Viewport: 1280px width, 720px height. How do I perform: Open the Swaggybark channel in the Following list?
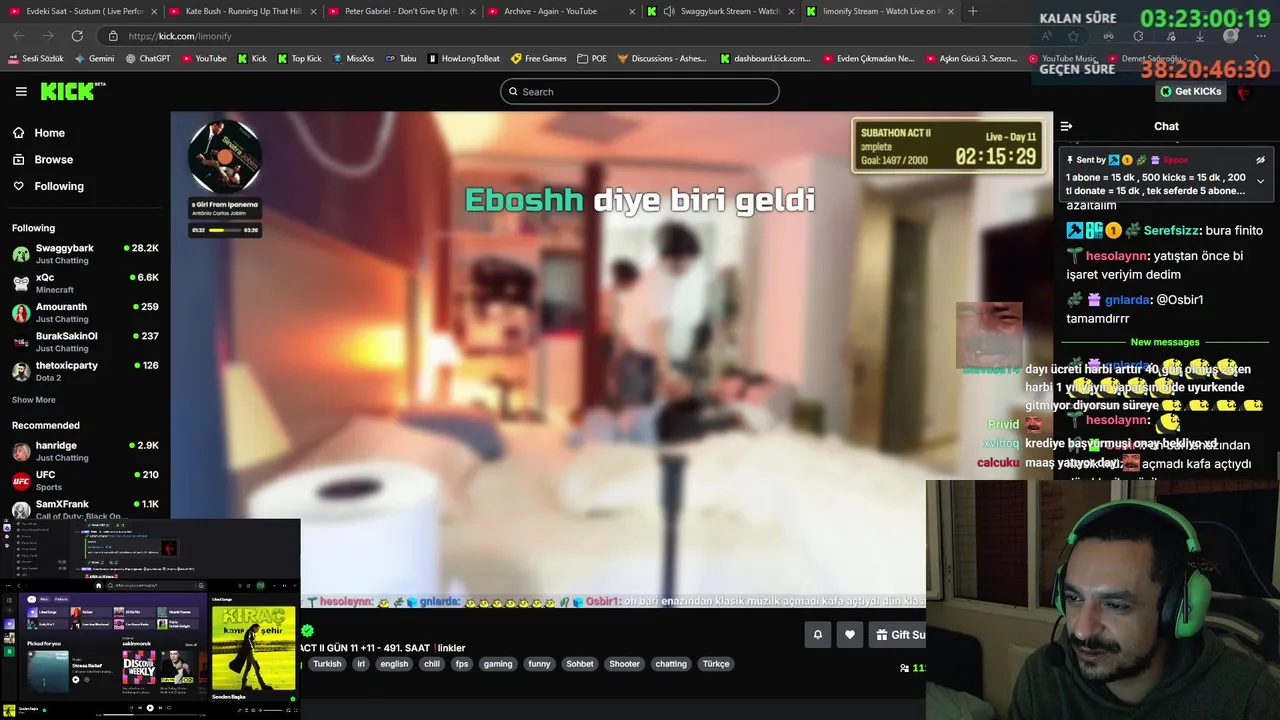[x=85, y=254]
